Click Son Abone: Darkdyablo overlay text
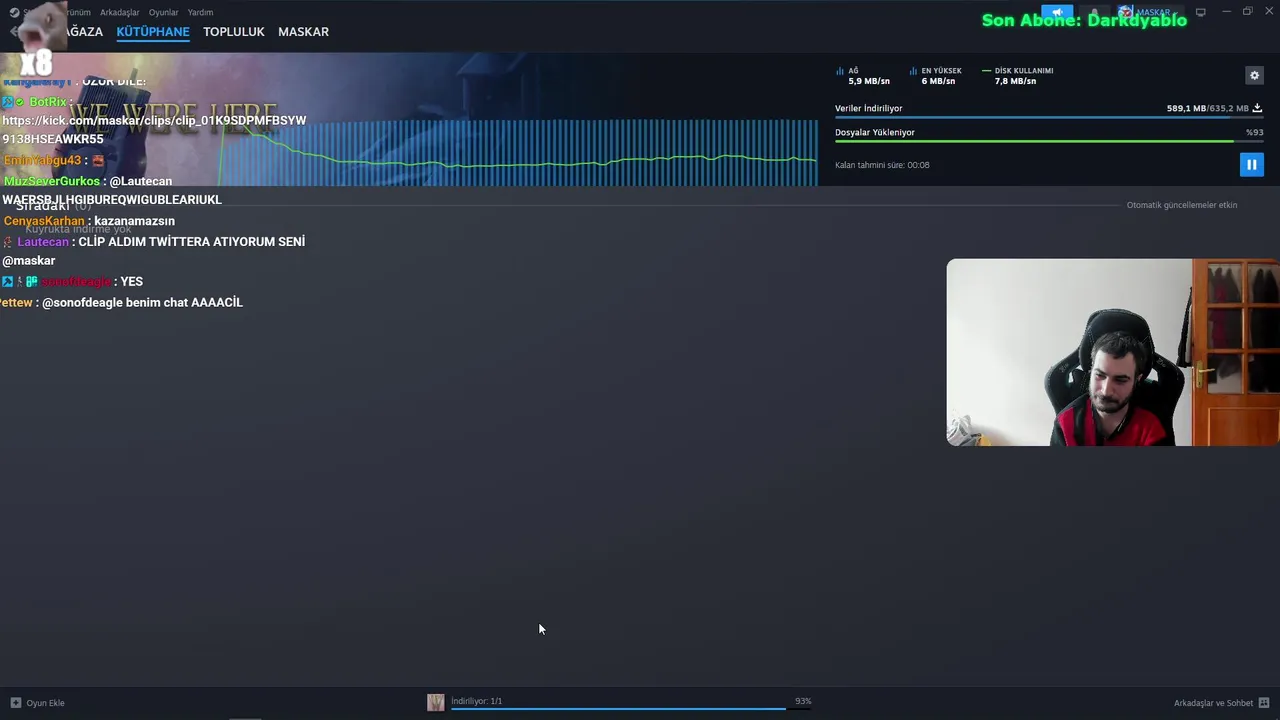1280x720 pixels. pyautogui.click(x=1084, y=20)
